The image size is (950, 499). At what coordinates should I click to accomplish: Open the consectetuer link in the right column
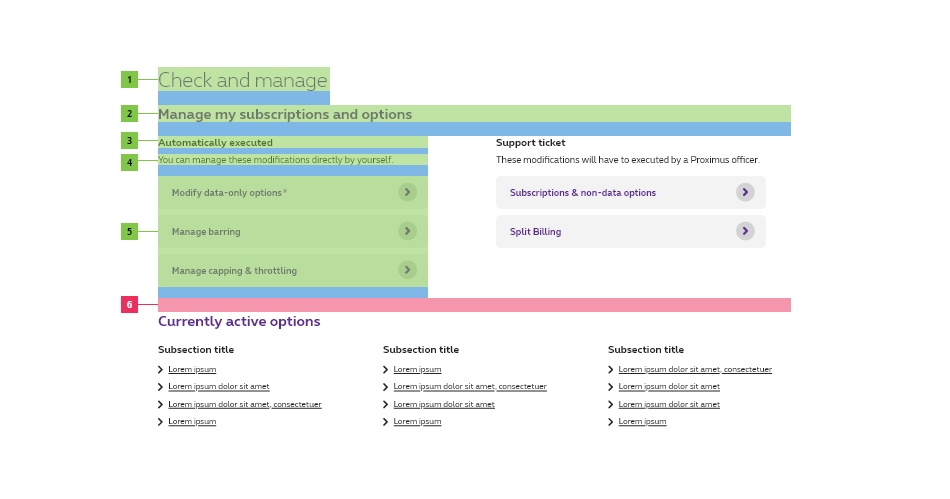click(694, 370)
